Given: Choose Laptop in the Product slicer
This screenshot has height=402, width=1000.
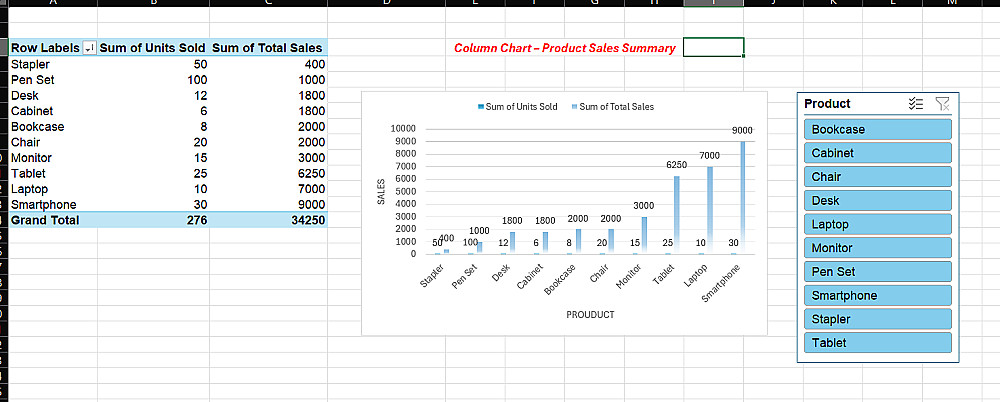Looking at the screenshot, I should point(878,224).
